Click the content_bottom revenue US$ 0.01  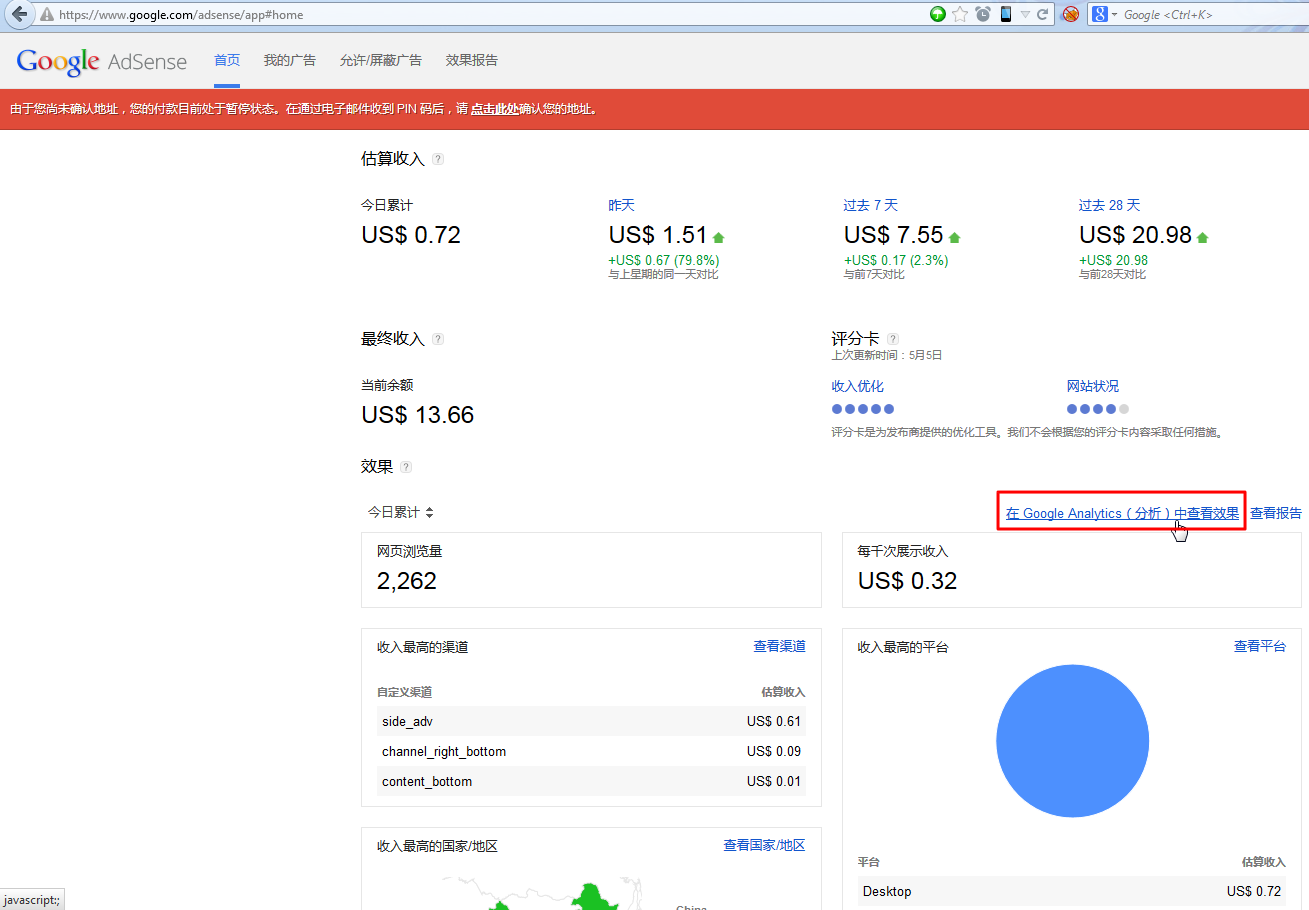(x=774, y=781)
